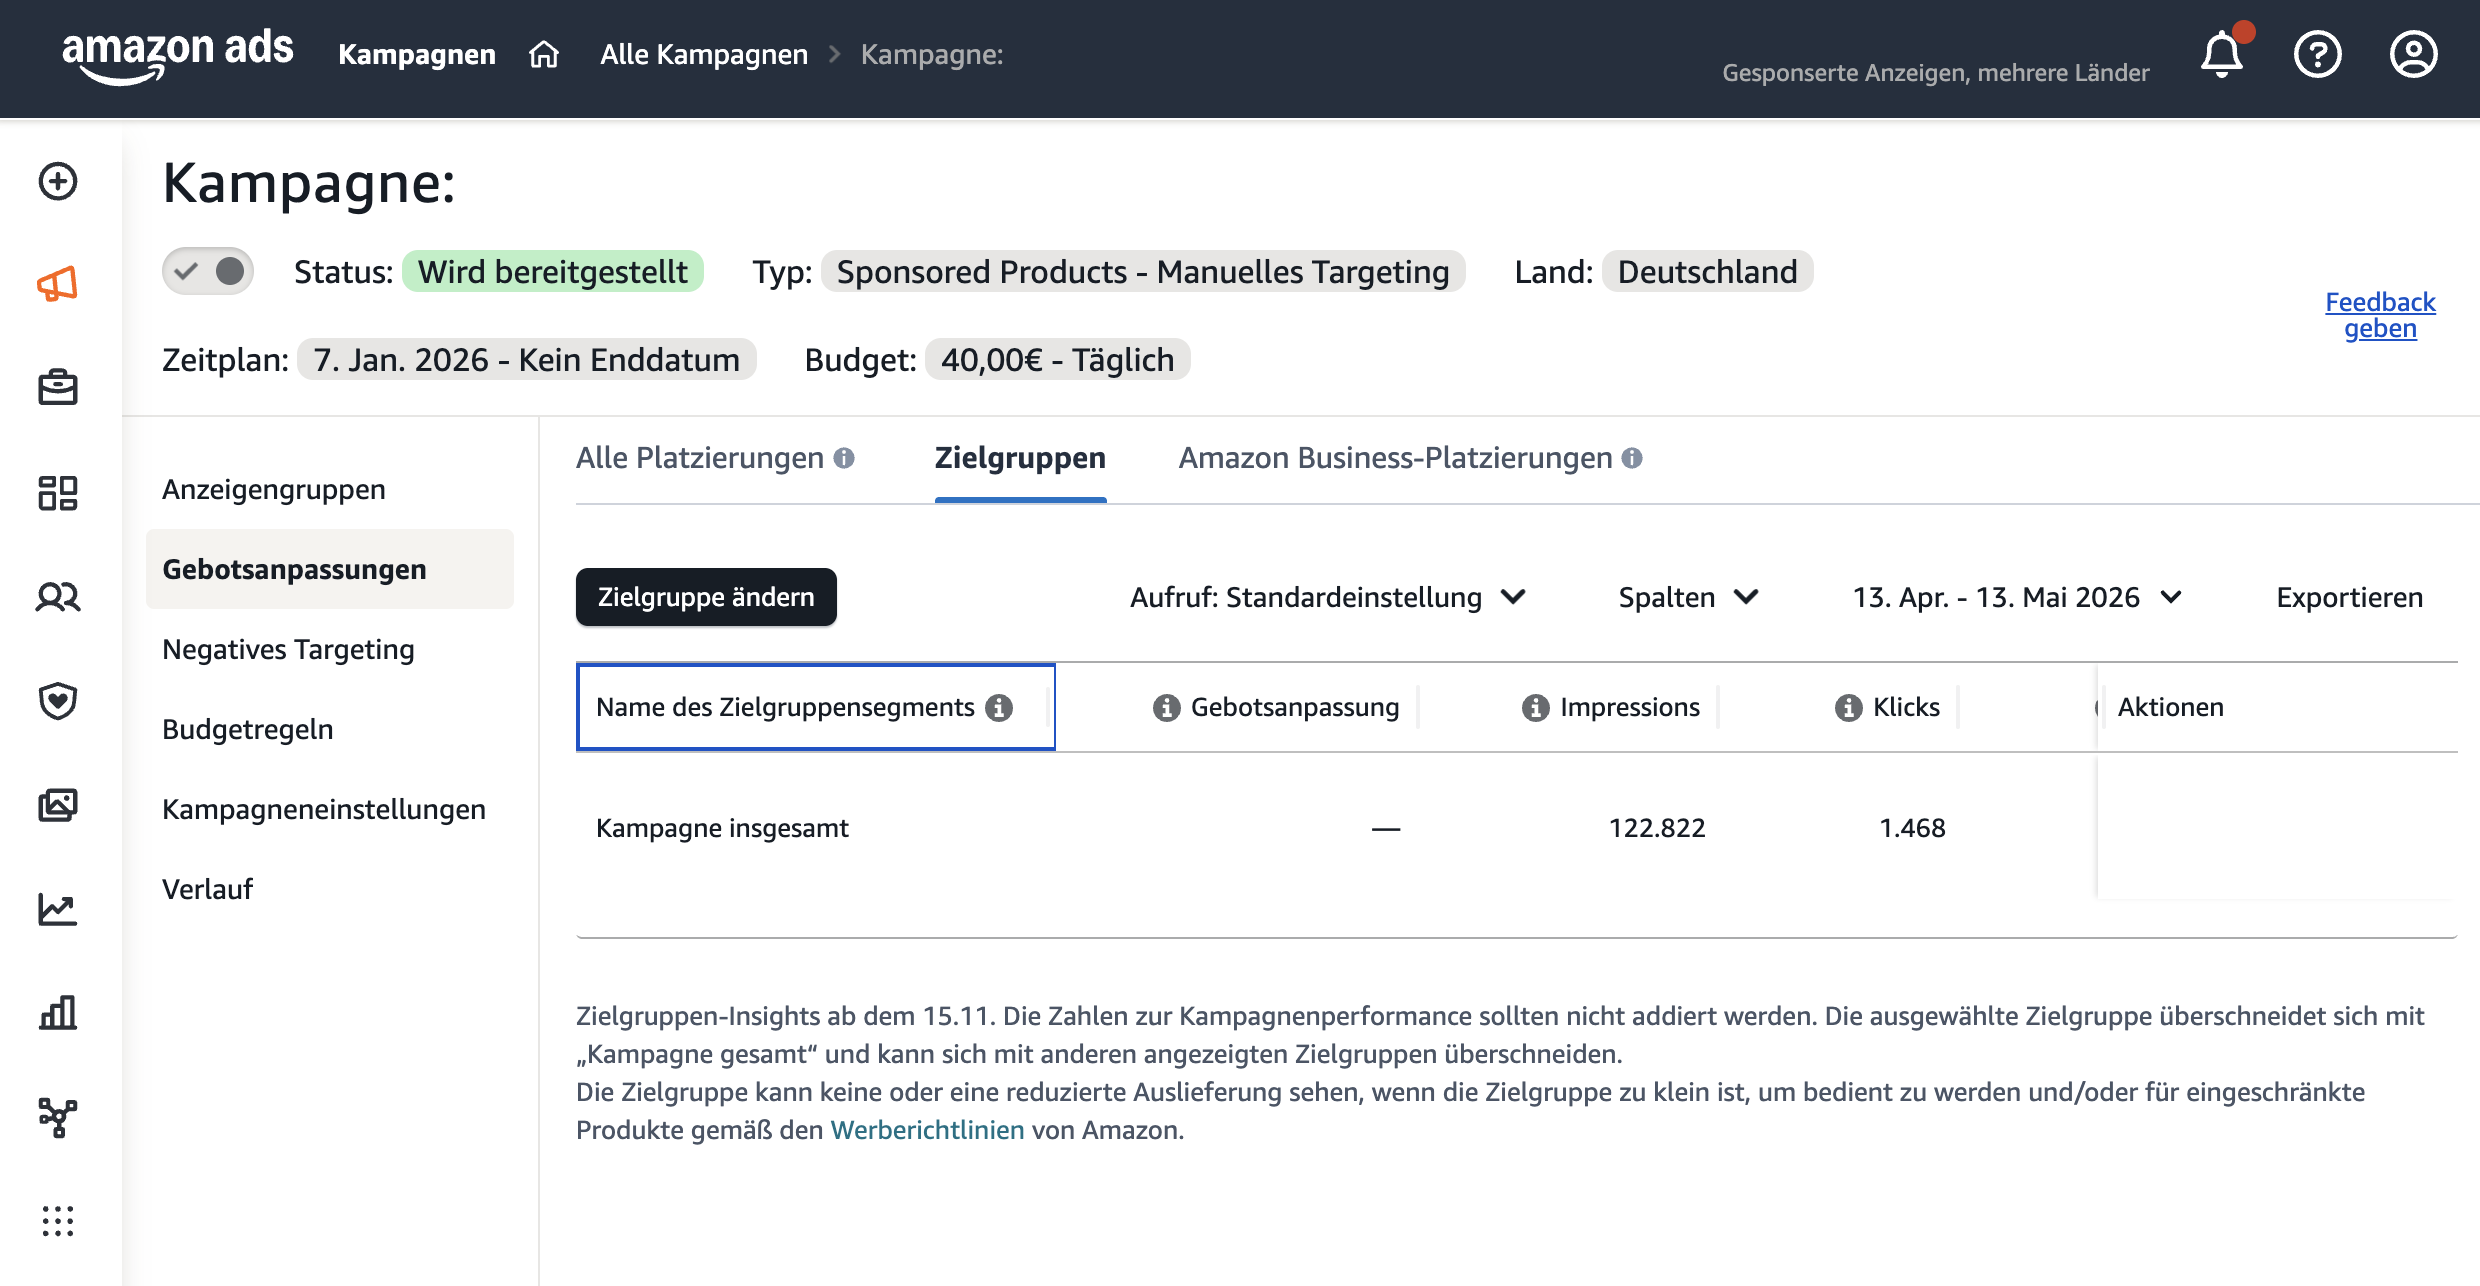Click the Aktionen column header
The height and width of the screenshot is (1286, 2480).
point(2170,707)
